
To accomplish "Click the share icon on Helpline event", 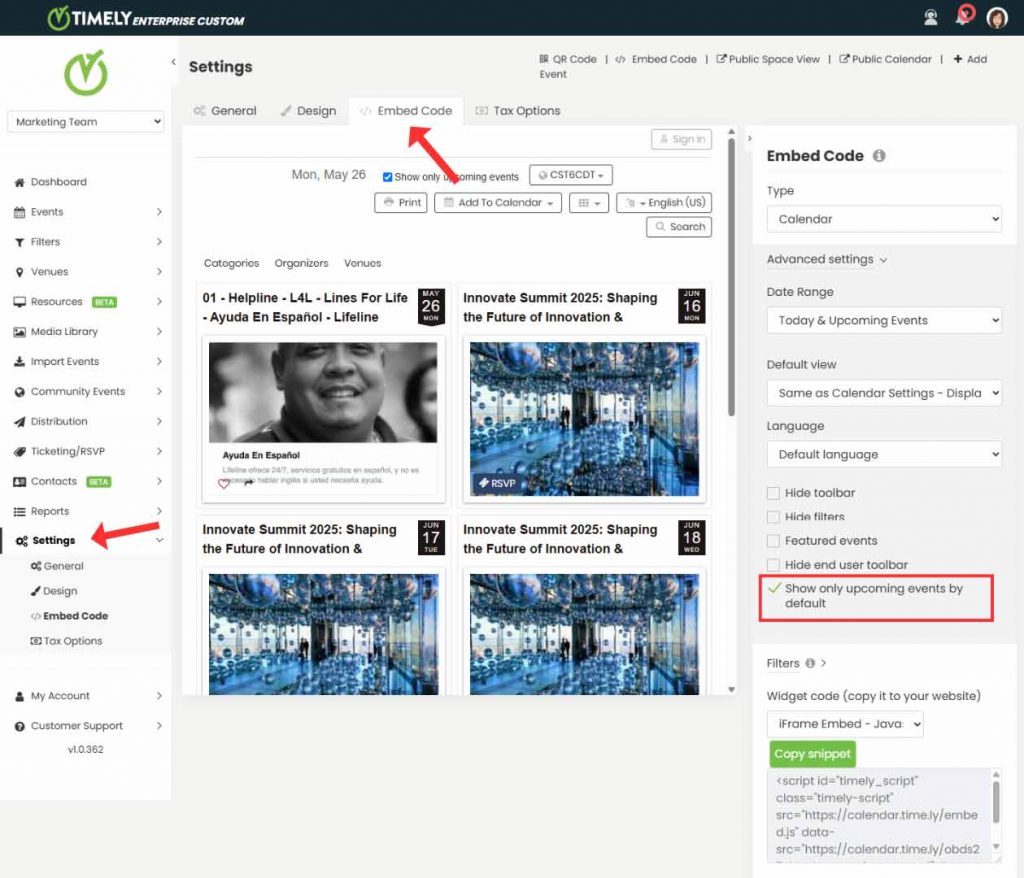I will pos(248,482).
